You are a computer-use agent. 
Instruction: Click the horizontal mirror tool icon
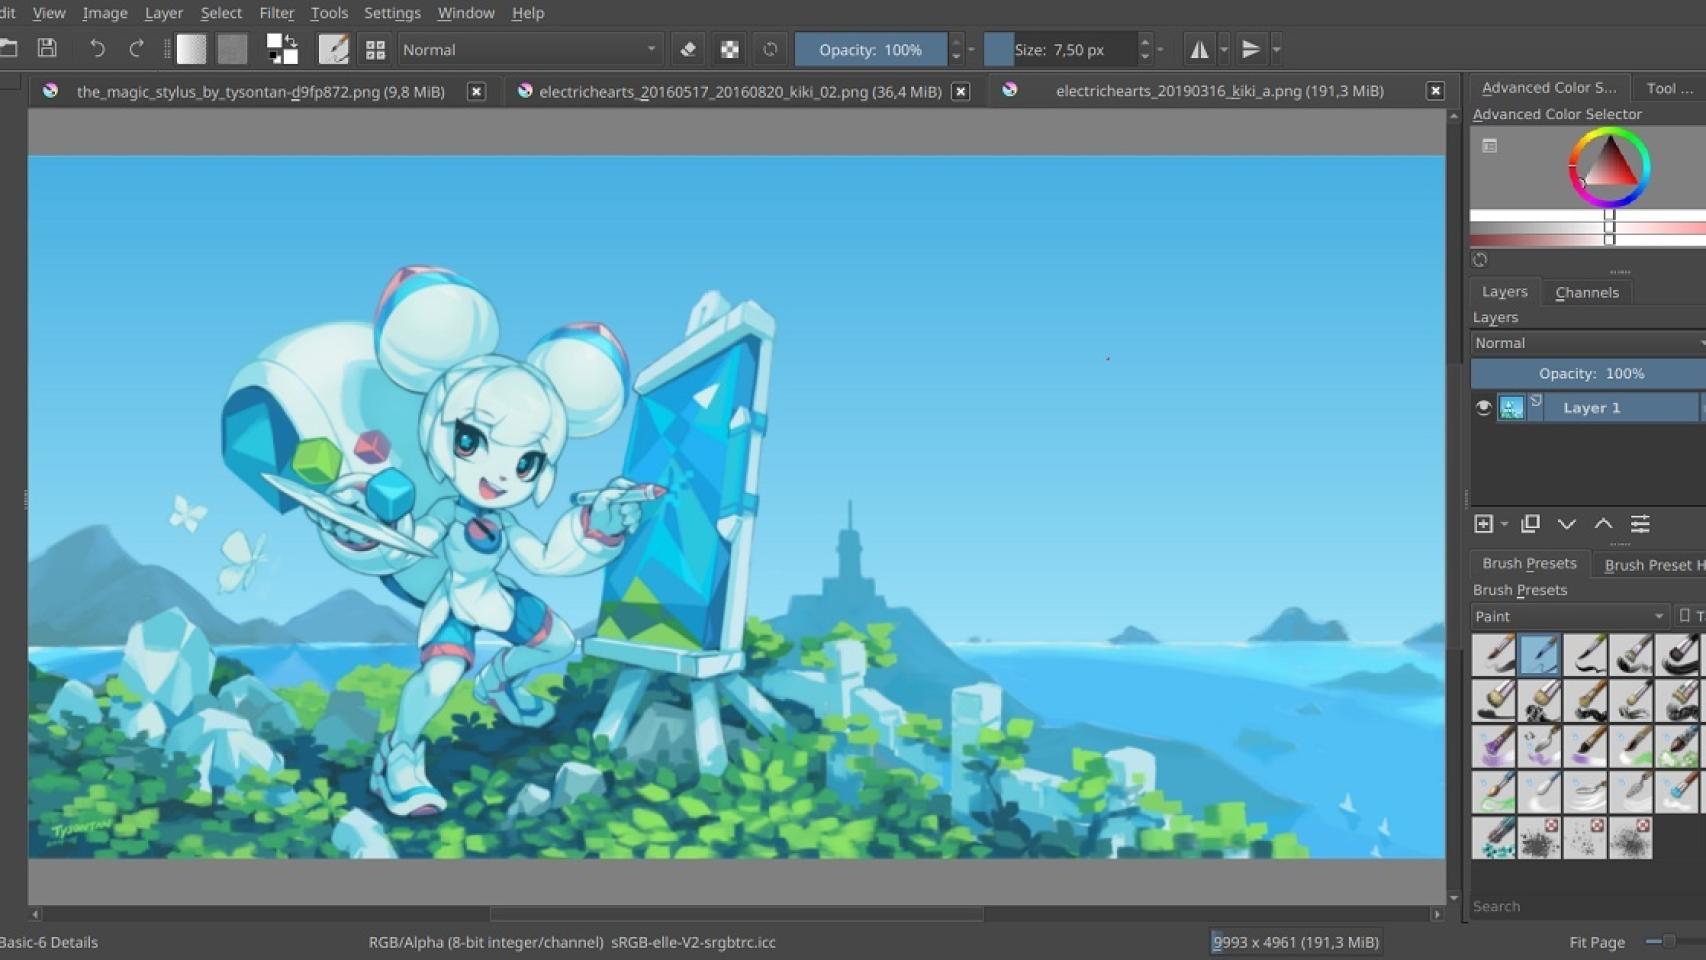1198,49
